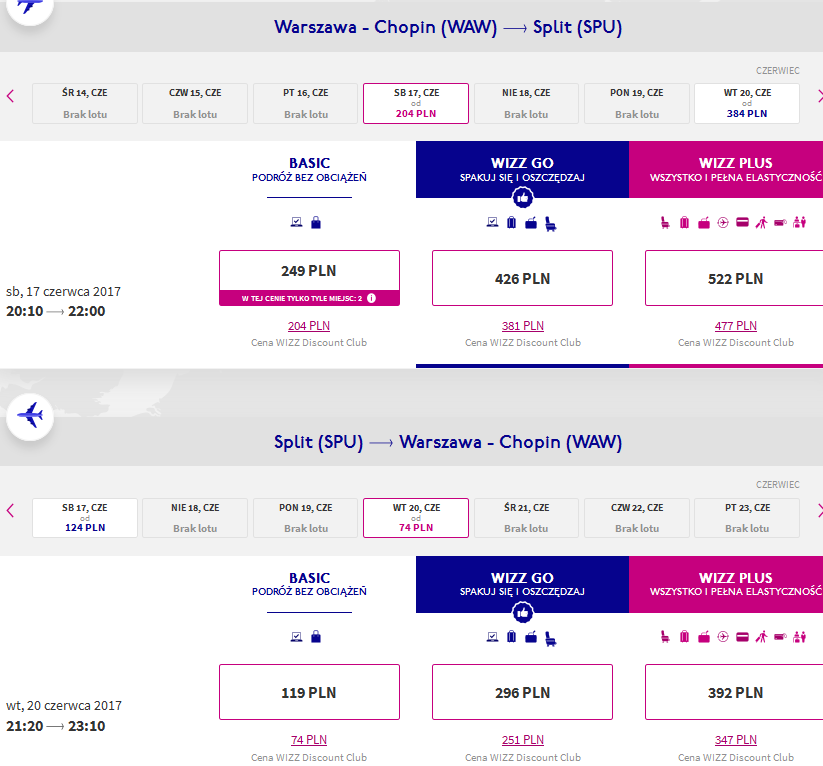This screenshot has width=823, height=766.
Task: Click outbound WIZZ GO column header
Action: pyautogui.click(x=522, y=170)
